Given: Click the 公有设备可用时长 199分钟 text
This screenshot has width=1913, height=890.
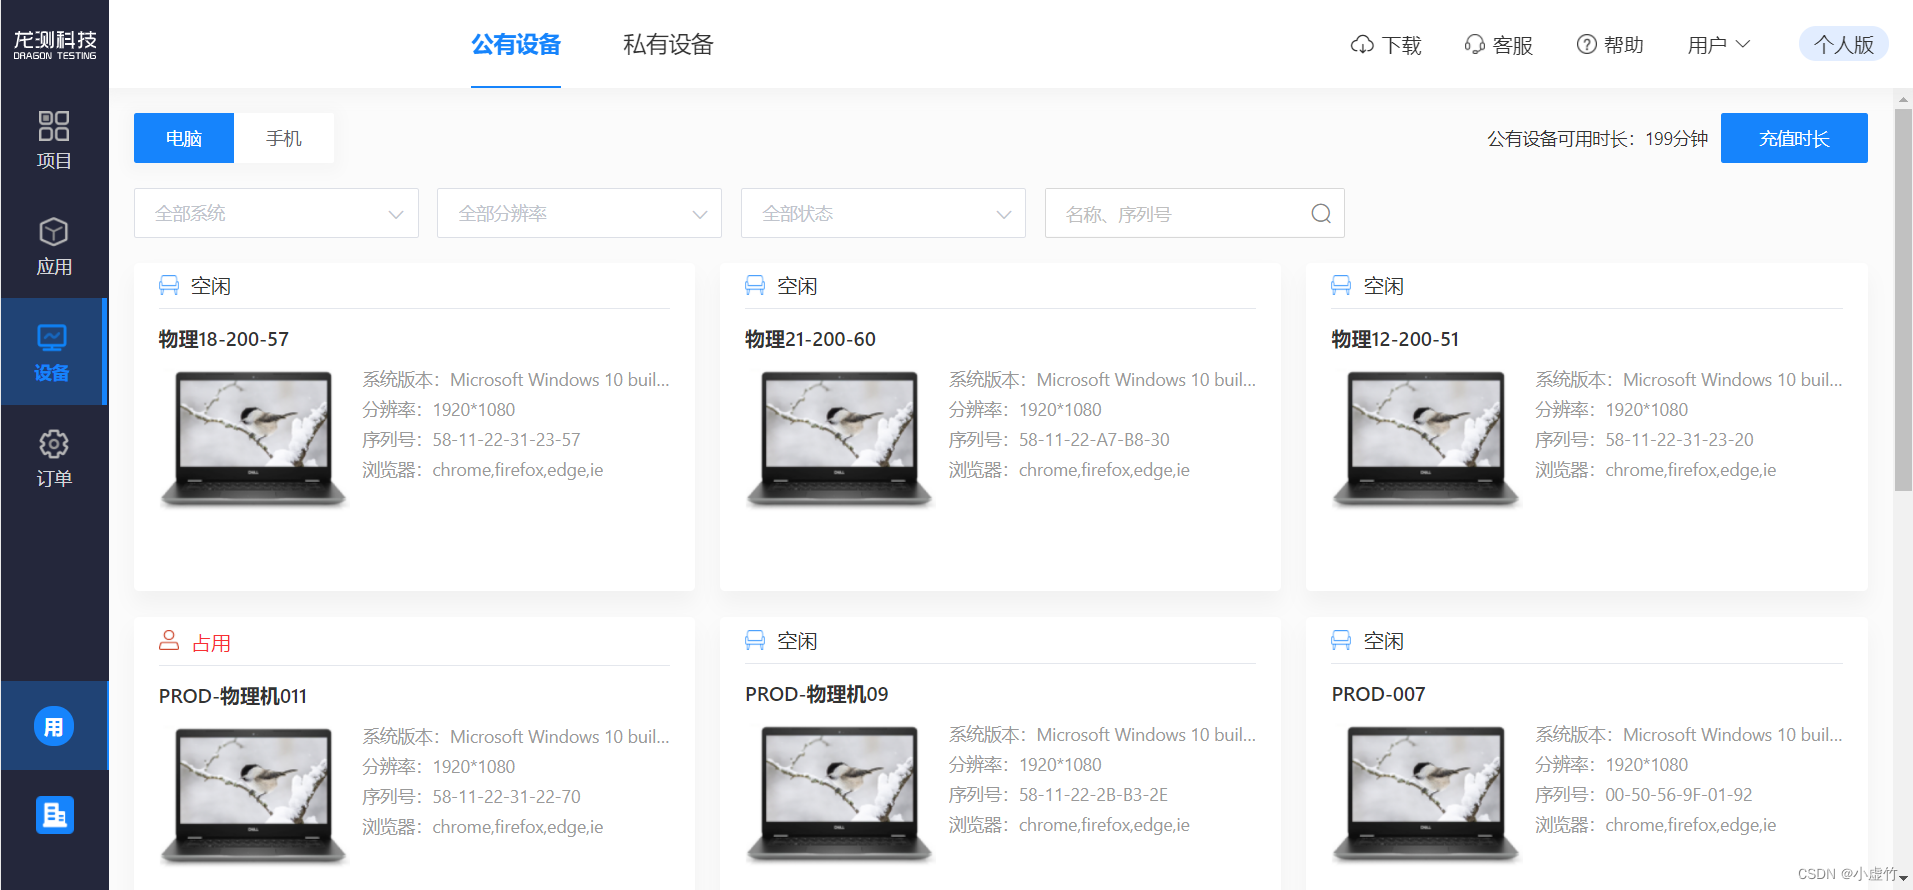Looking at the screenshot, I should click(1597, 139).
